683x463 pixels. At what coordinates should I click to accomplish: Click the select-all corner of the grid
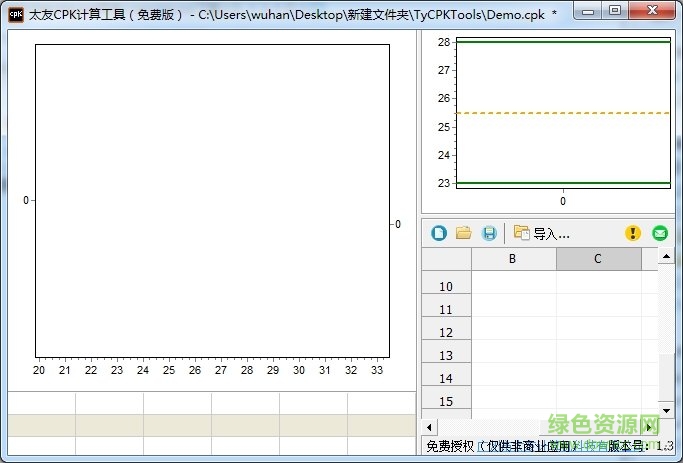point(446,259)
